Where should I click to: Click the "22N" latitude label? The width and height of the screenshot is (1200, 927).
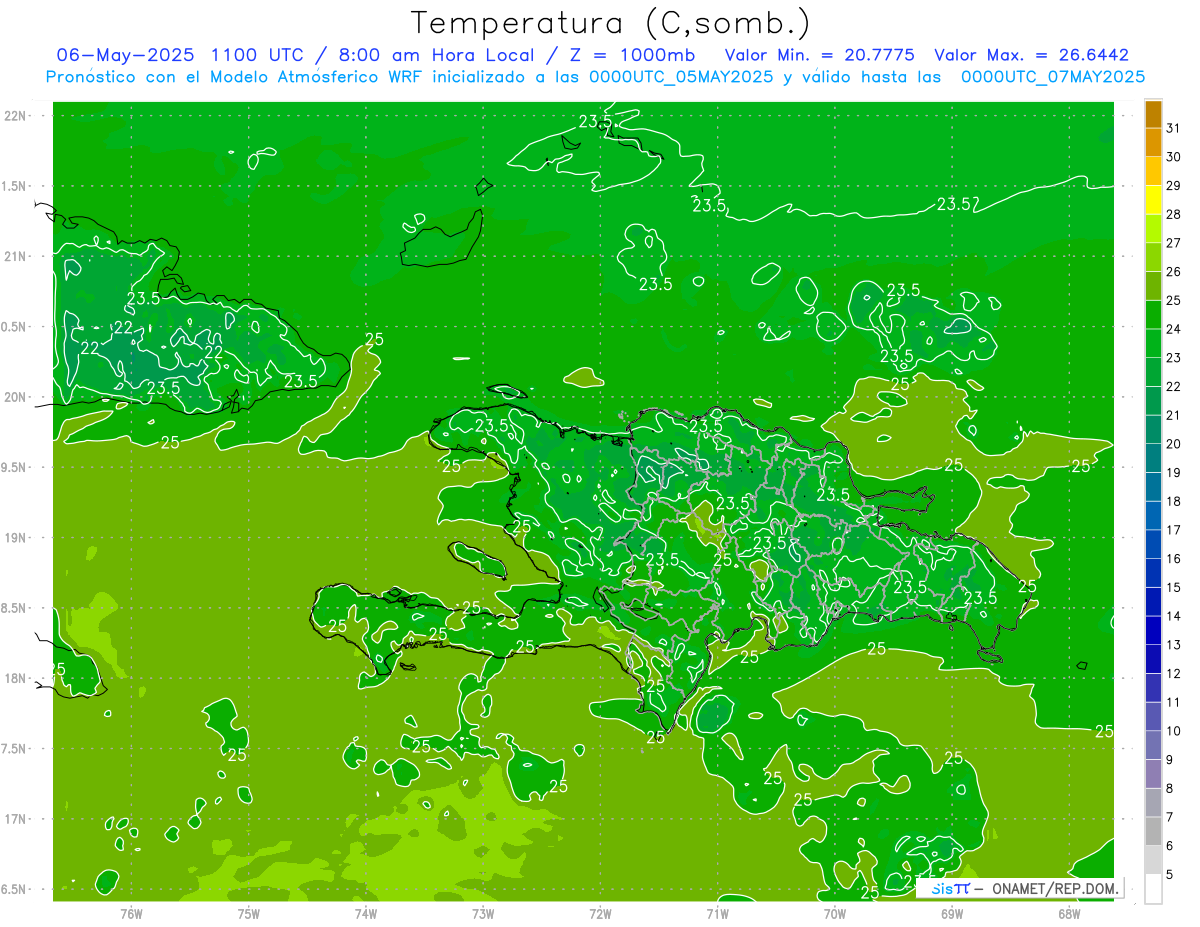pyautogui.click(x=16, y=116)
